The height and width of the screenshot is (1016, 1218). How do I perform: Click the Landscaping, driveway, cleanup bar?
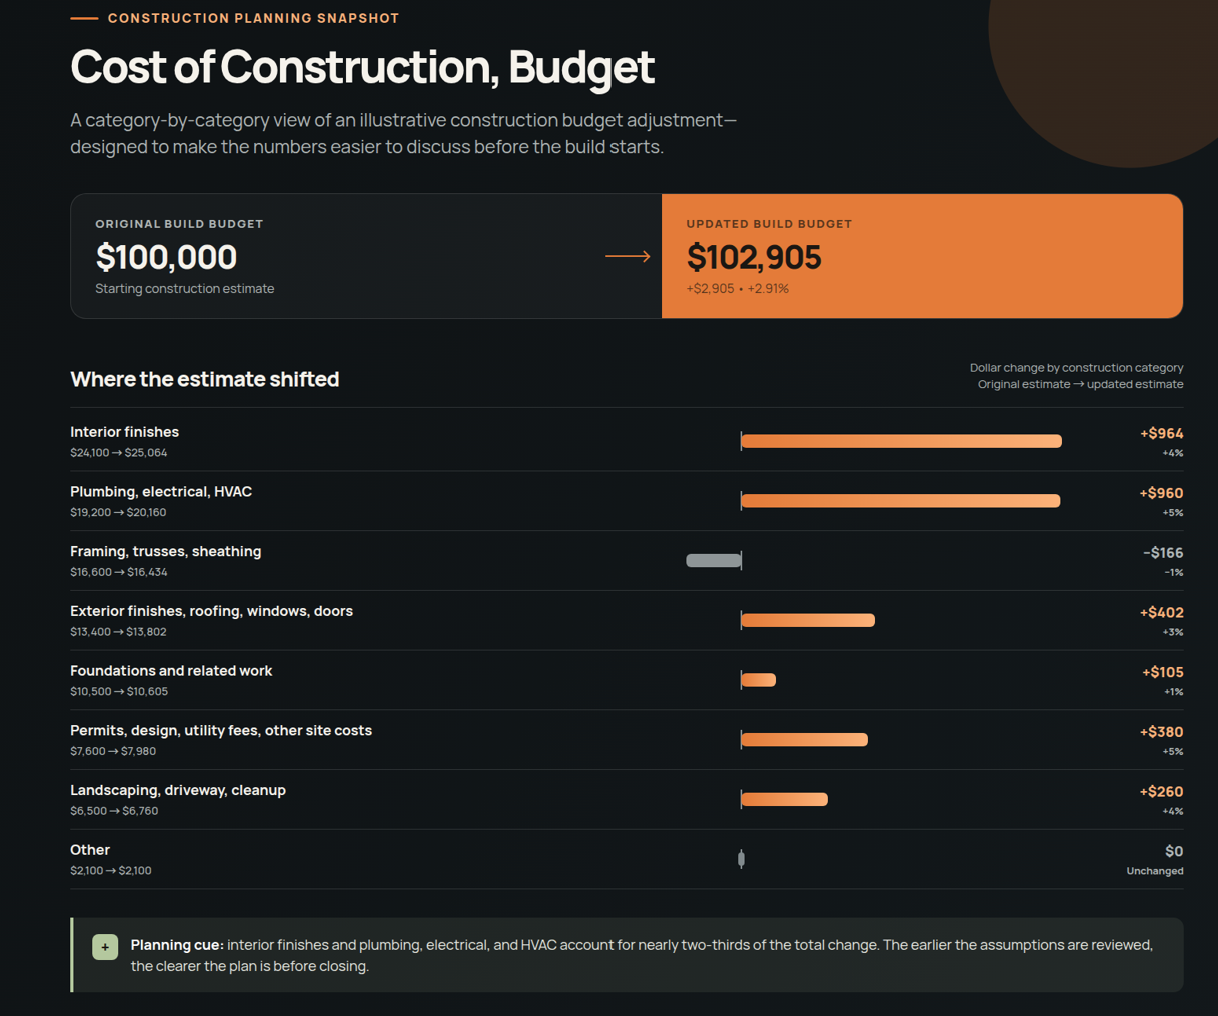click(x=784, y=799)
